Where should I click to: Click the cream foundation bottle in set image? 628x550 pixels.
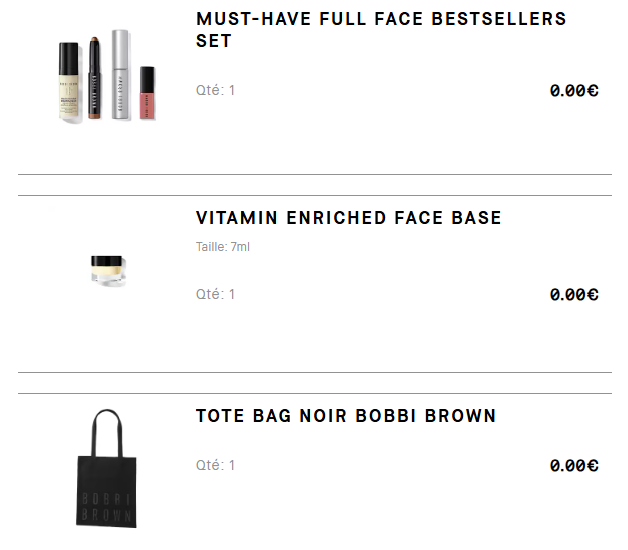coord(69,80)
